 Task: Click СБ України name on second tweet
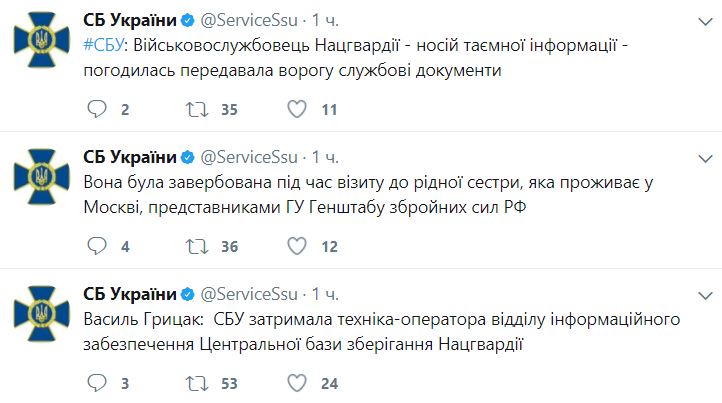click(x=130, y=157)
